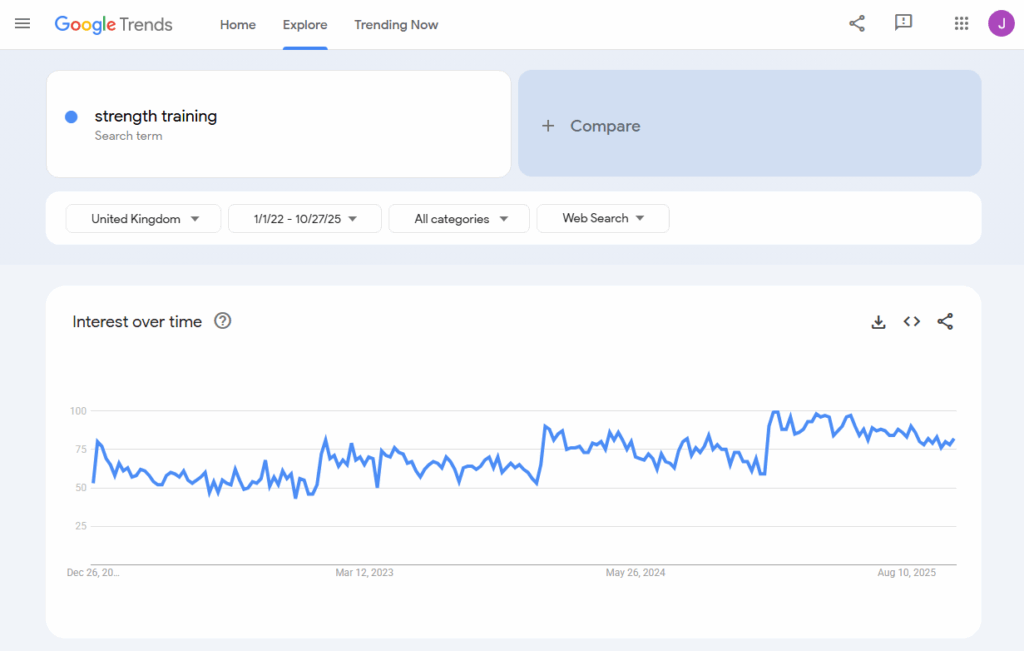Screen dimensions: 1024x651
Task: Click the blue series color dot
Action: pyautogui.click(x=70, y=117)
